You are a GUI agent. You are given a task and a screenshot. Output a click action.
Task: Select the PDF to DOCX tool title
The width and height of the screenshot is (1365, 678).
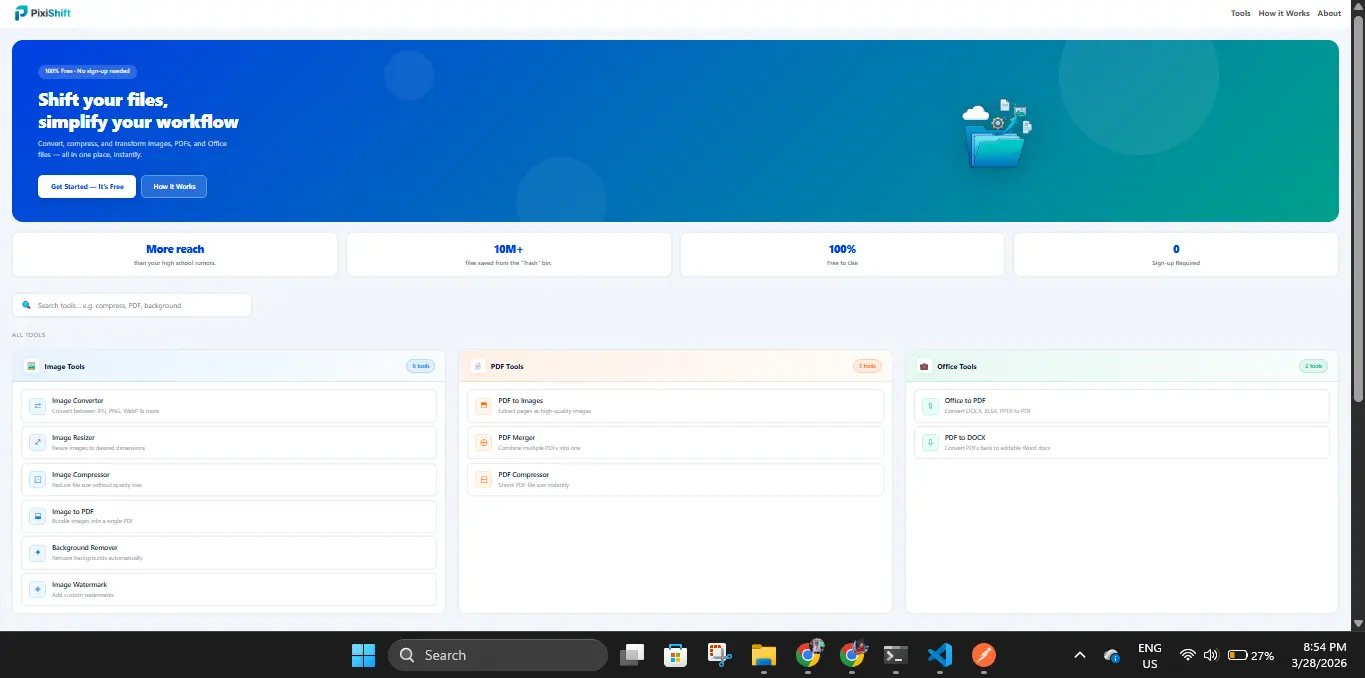click(x=965, y=438)
